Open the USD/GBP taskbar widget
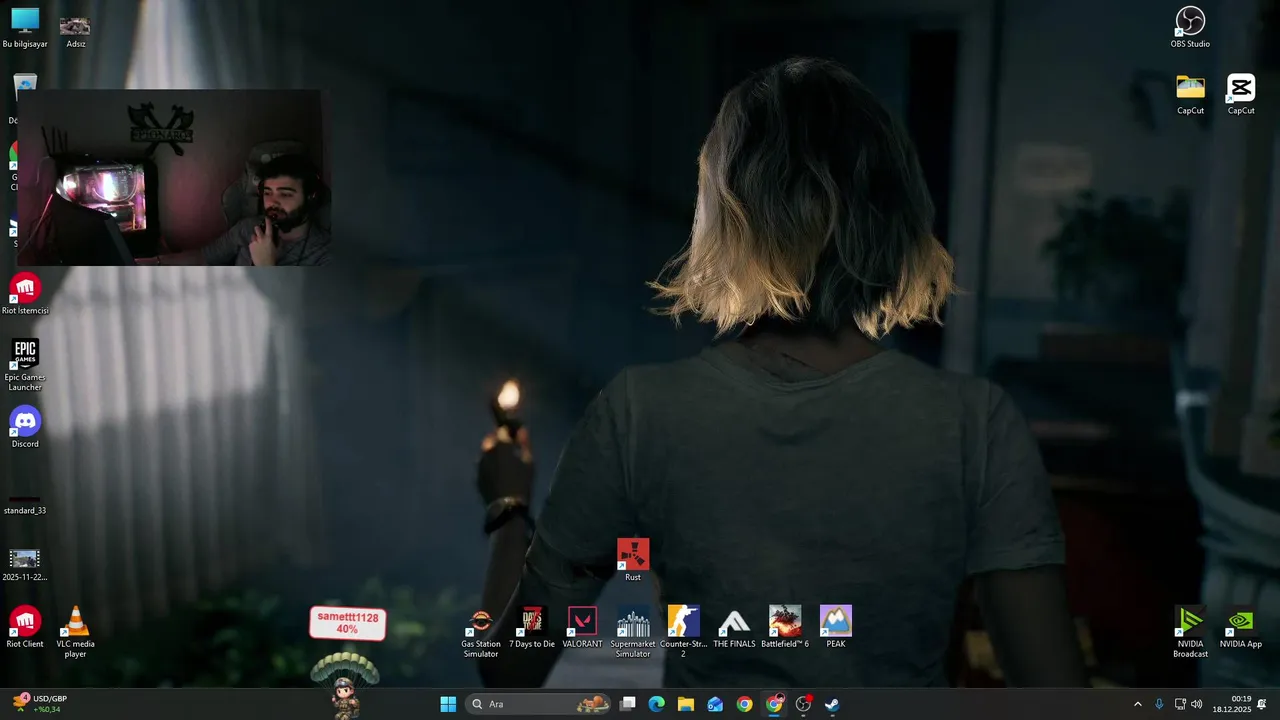1280x720 pixels. click(40, 704)
